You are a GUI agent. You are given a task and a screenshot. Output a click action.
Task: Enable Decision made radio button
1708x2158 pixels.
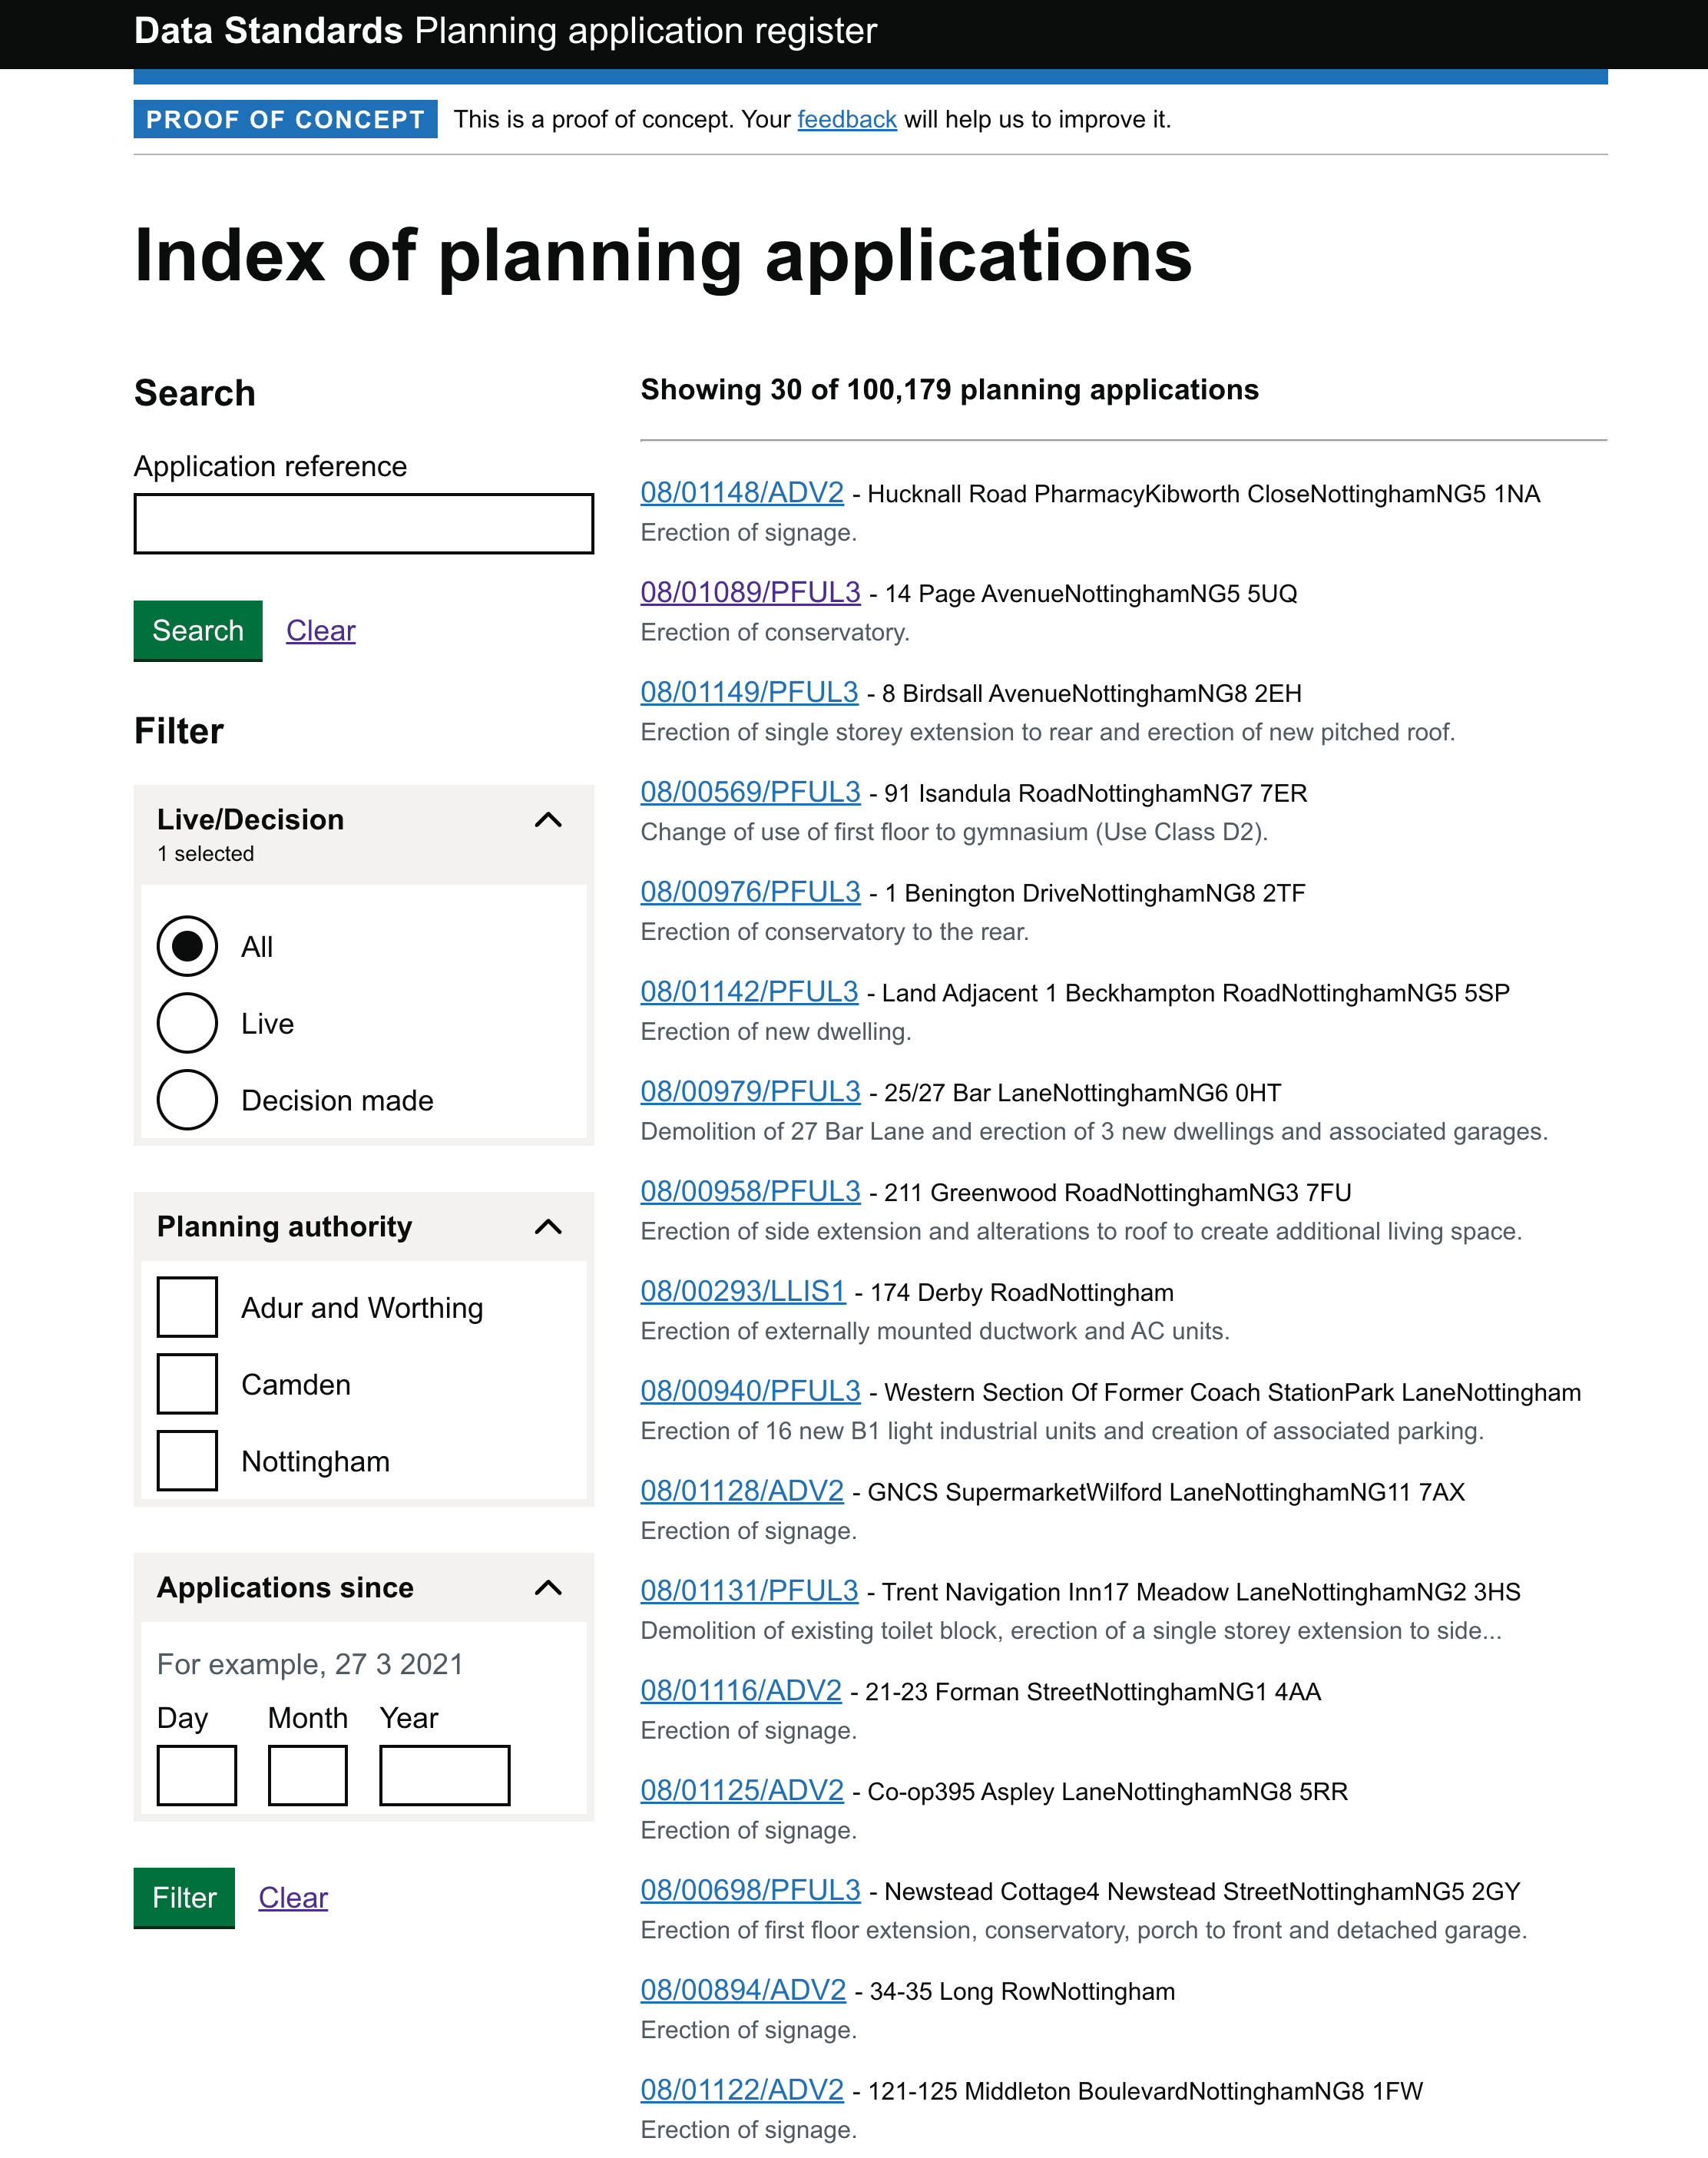point(186,1100)
